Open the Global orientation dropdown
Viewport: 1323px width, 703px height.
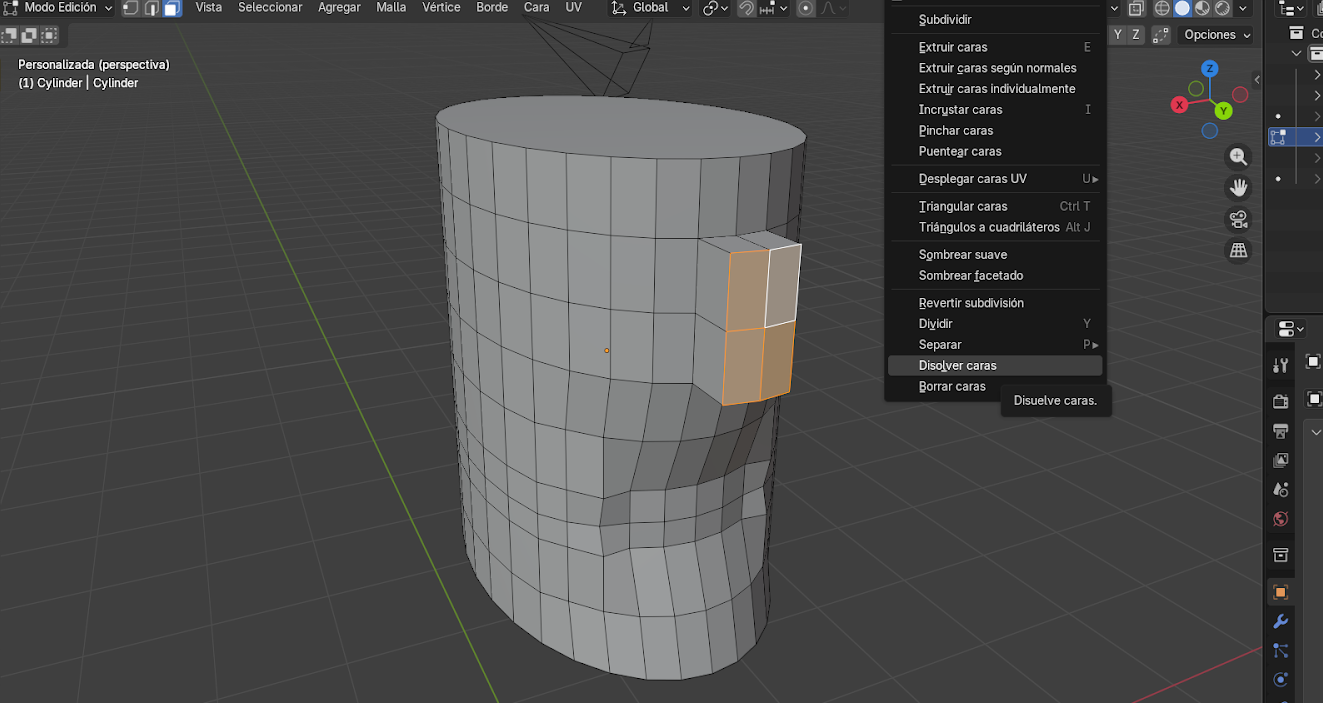tap(650, 8)
